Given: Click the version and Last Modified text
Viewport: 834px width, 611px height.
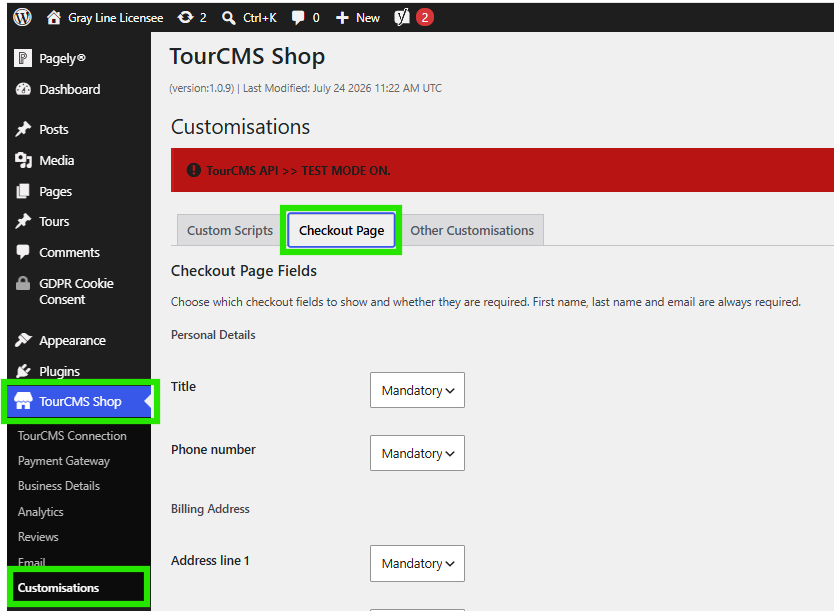Looking at the screenshot, I should [x=305, y=88].
